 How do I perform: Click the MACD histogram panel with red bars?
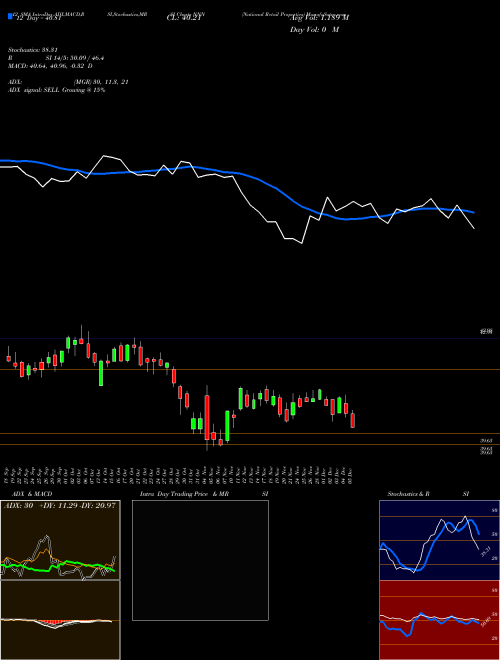click(60, 620)
